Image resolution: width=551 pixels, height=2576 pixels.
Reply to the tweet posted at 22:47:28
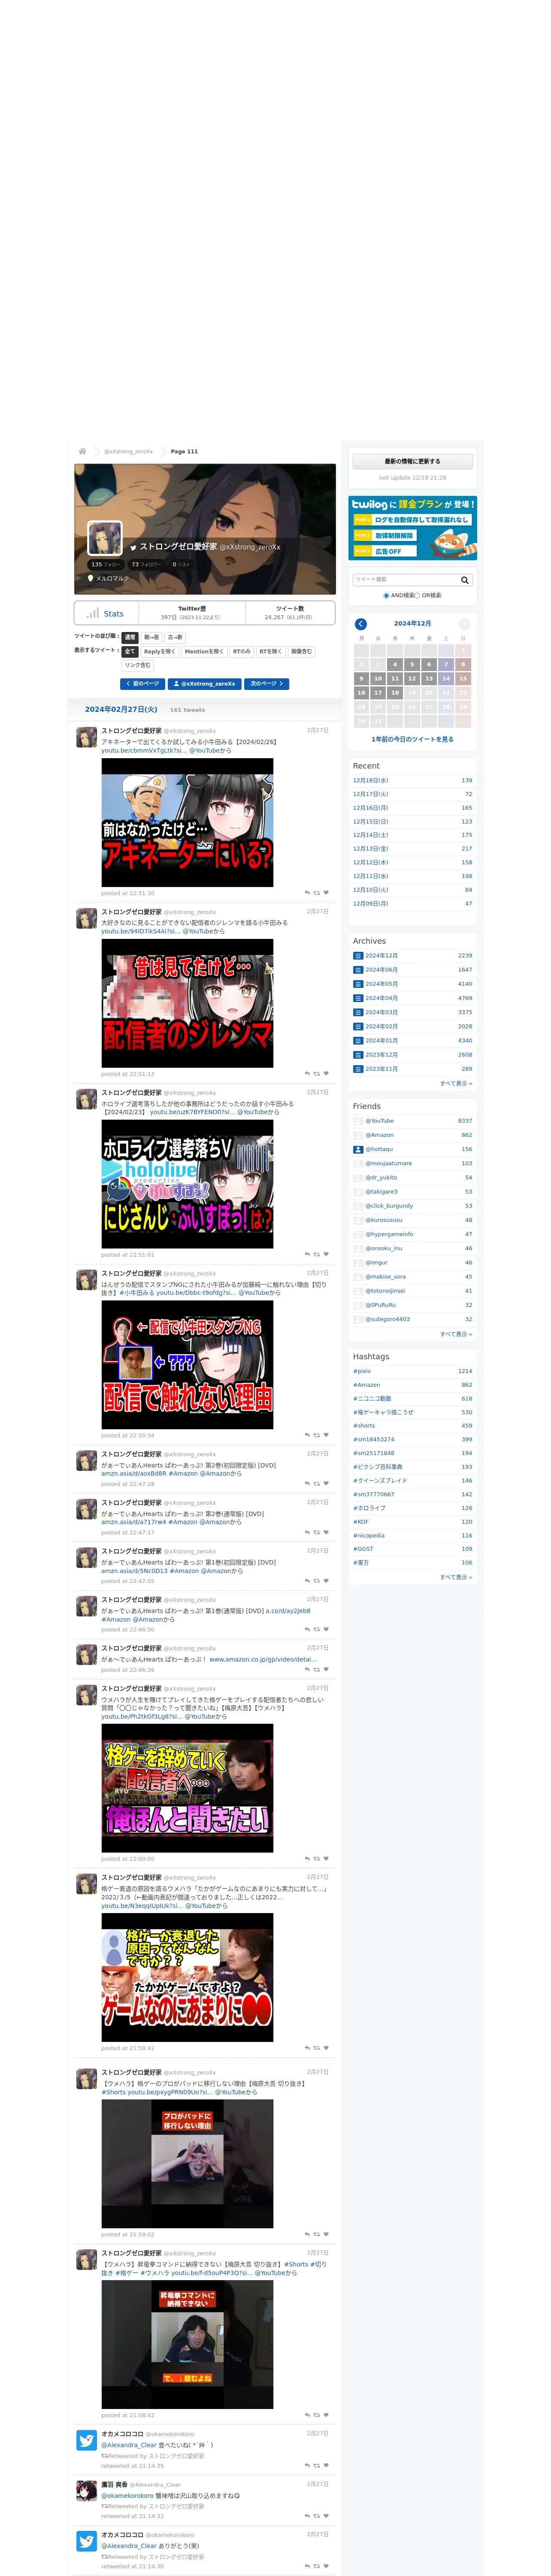point(307,1484)
